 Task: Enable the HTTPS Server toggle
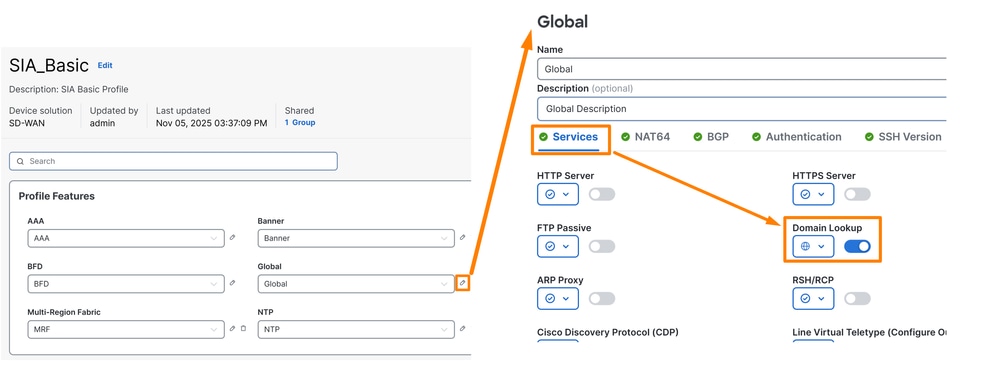[857, 194]
